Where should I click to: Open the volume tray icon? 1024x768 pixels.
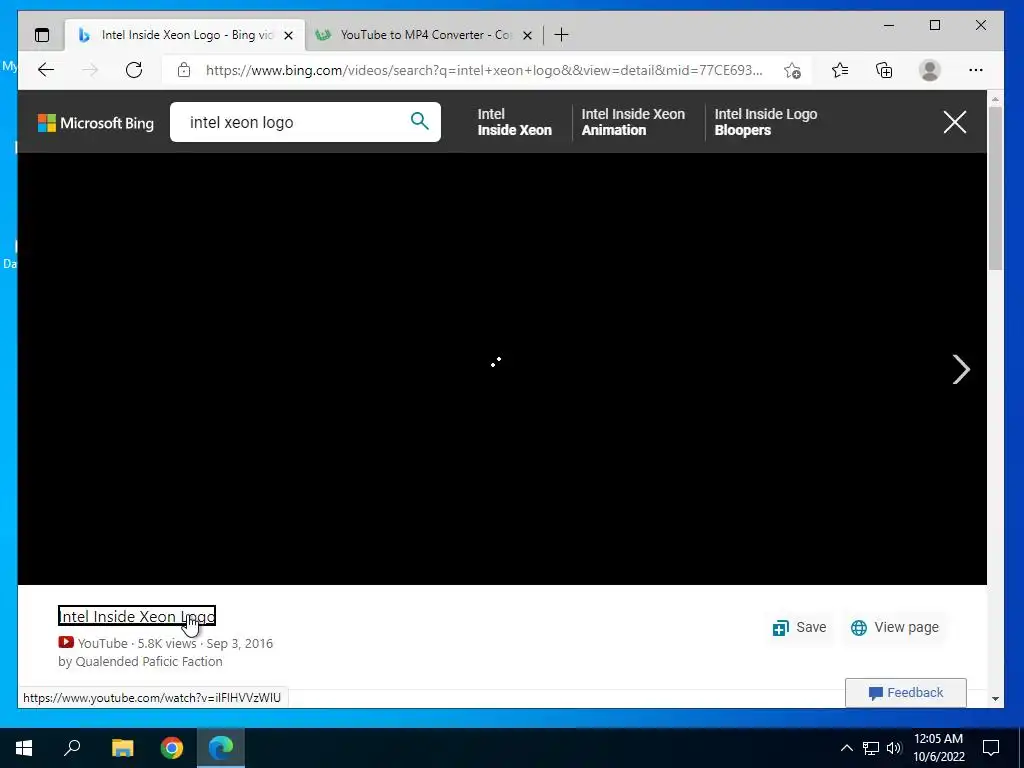click(894, 748)
